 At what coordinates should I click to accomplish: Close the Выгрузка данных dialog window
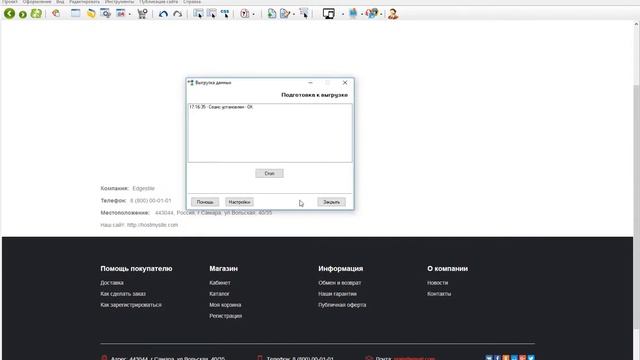click(345, 82)
